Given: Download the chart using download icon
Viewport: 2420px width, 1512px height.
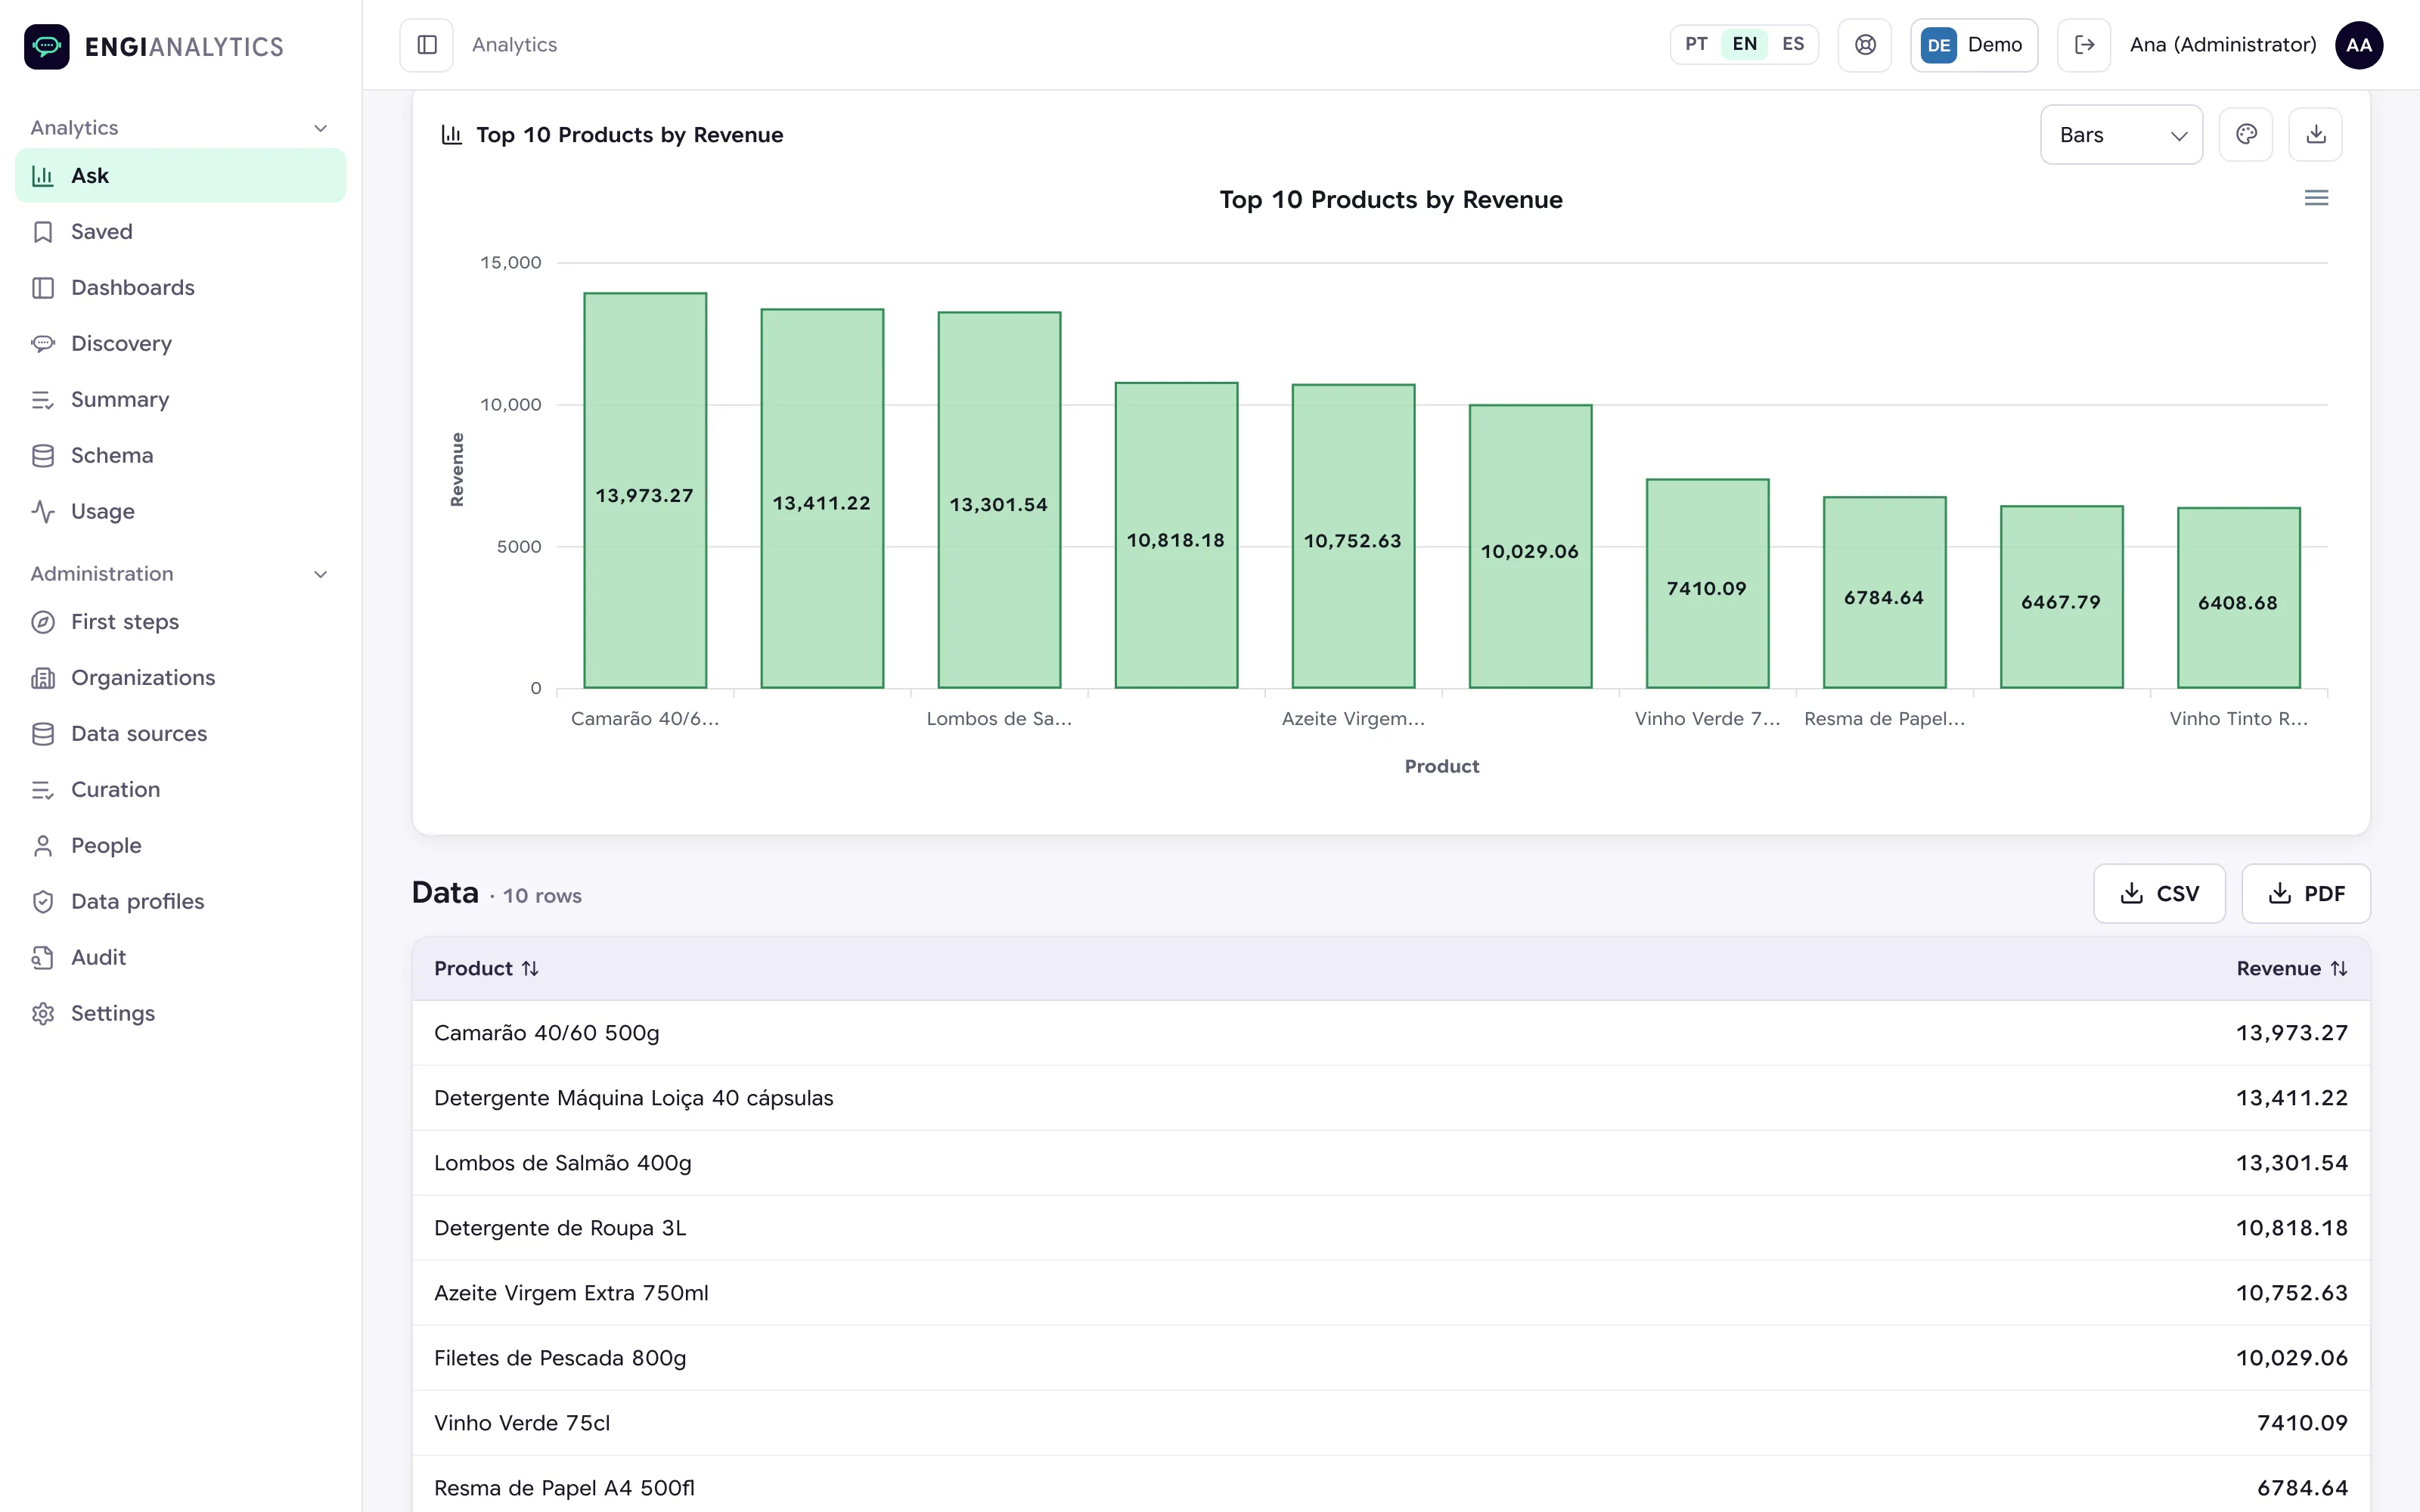Looking at the screenshot, I should (x=2316, y=134).
